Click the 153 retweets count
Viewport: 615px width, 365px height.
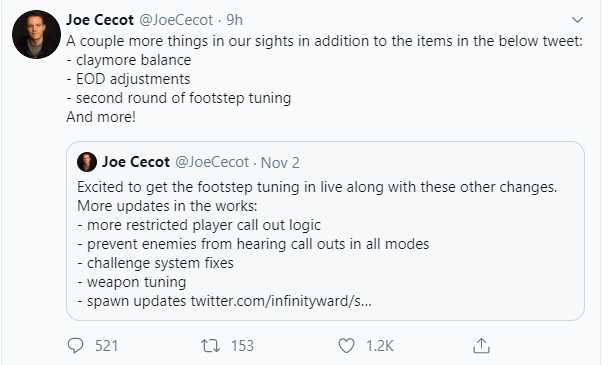tap(242, 346)
